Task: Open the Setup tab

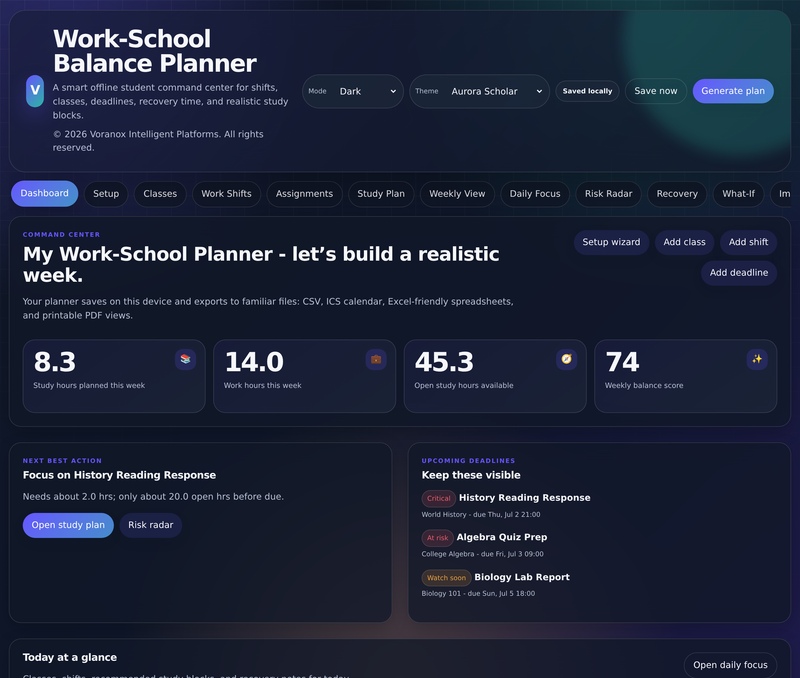Action: (106, 194)
